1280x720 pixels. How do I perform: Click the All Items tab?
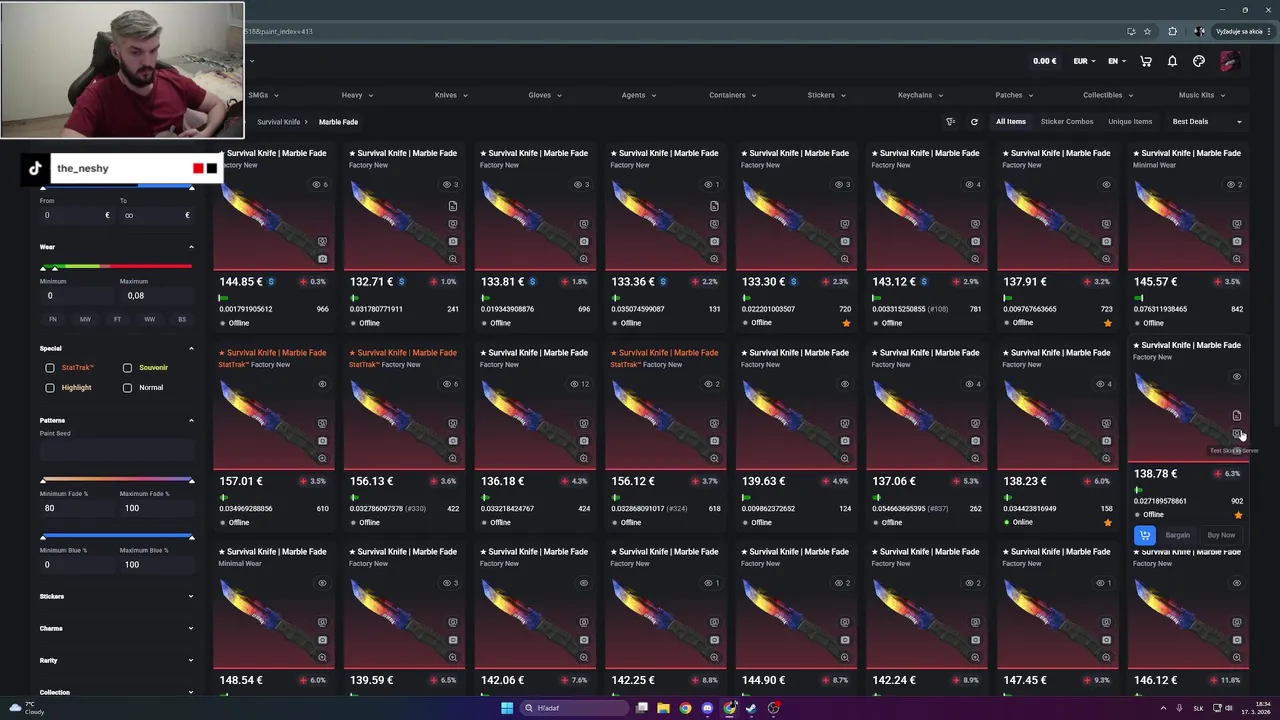point(1010,122)
